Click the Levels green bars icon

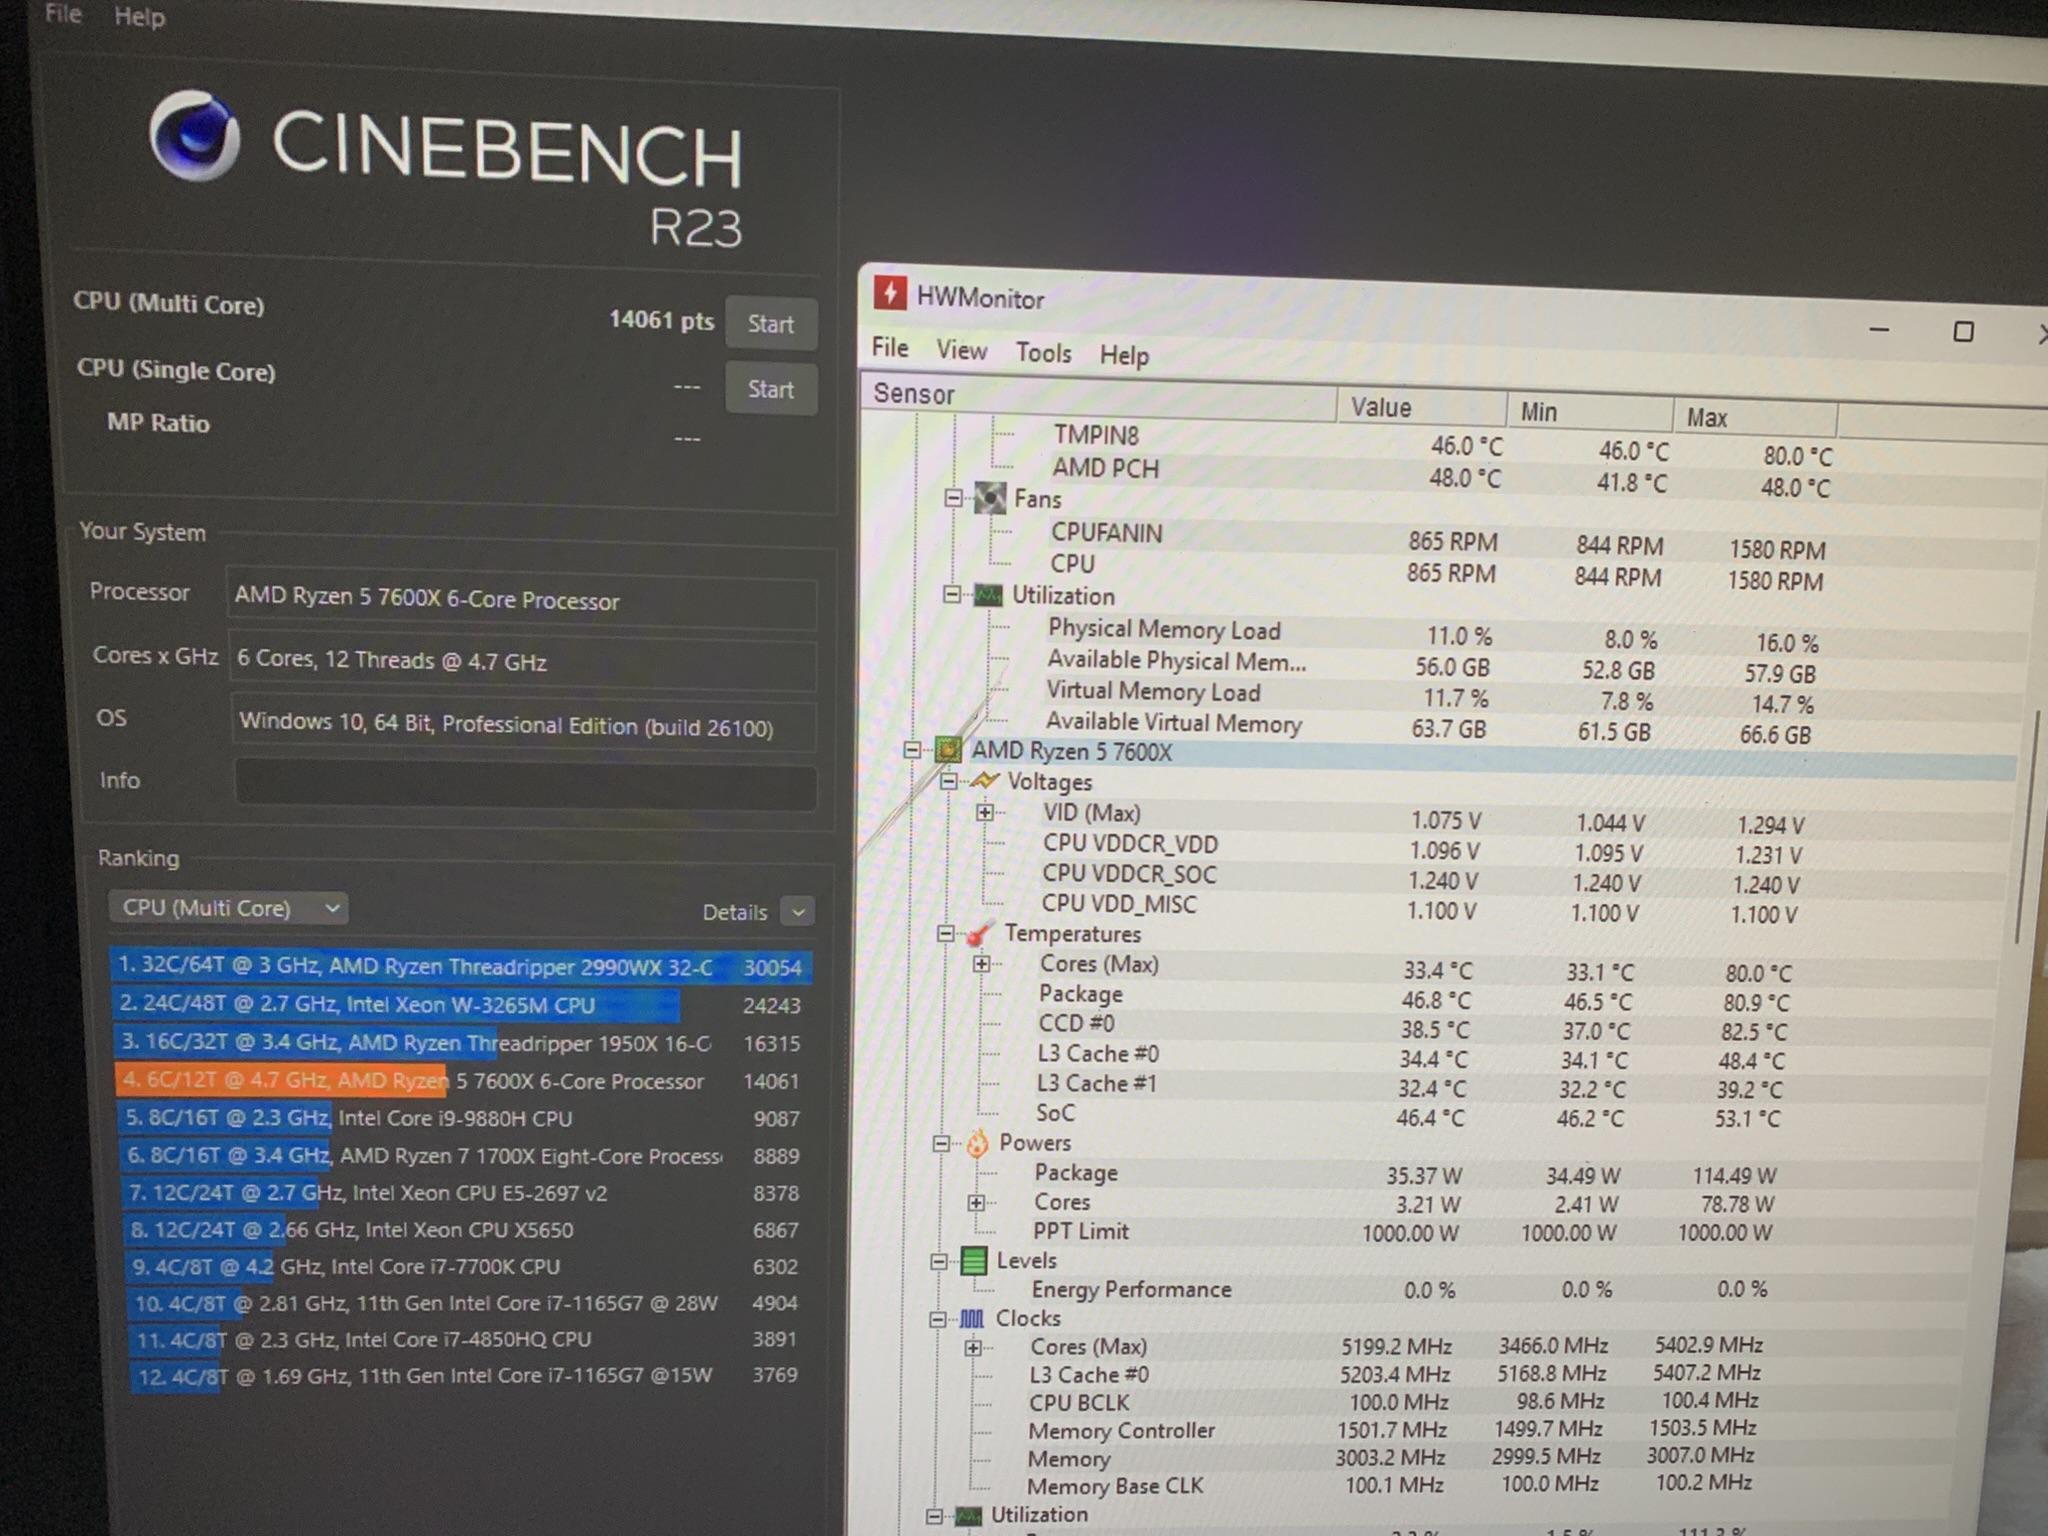[x=973, y=1260]
